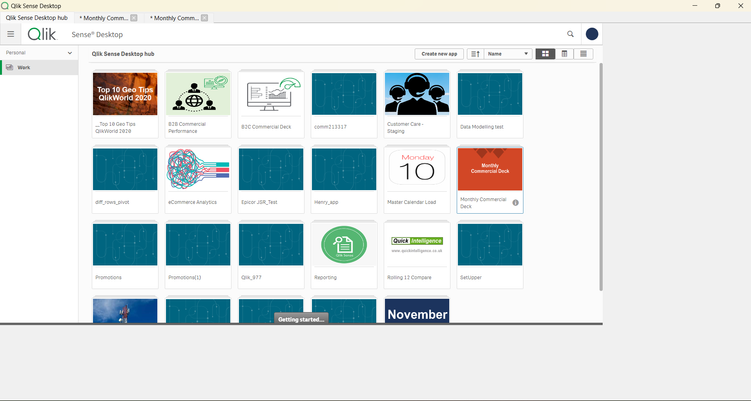Switch to grid view
The height and width of the screenshot is (401, 751).
[545, 54]
